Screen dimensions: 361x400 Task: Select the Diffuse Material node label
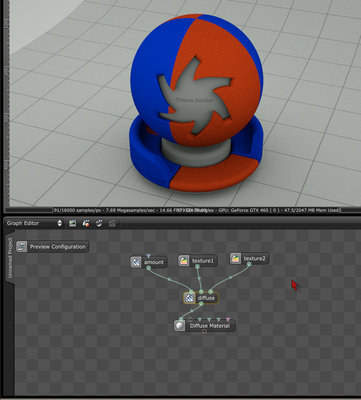click(x=210, y=326)
